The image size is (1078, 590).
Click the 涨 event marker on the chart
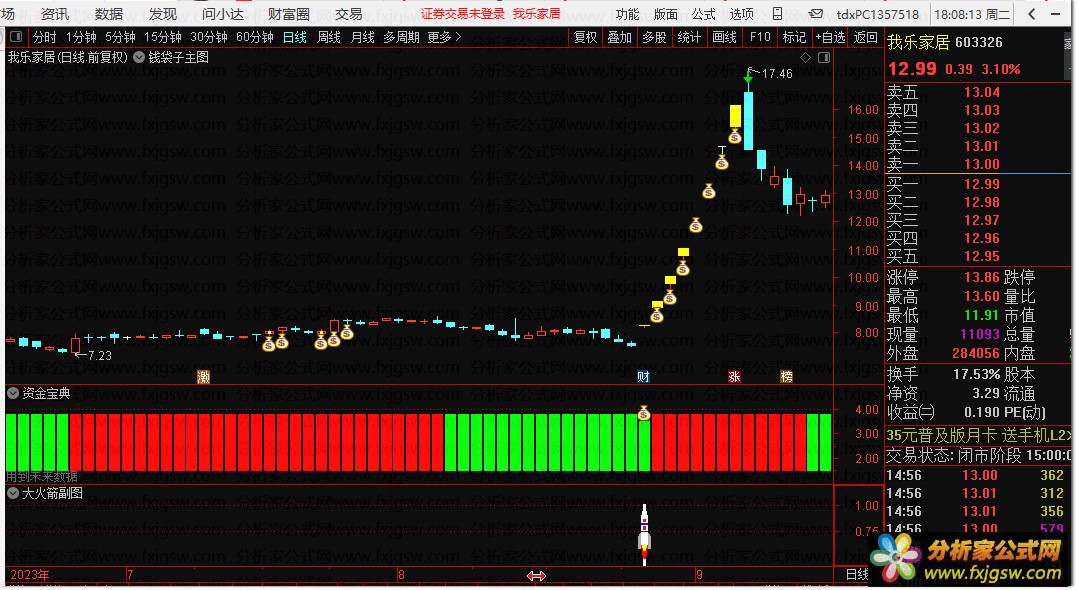point(734,377)
